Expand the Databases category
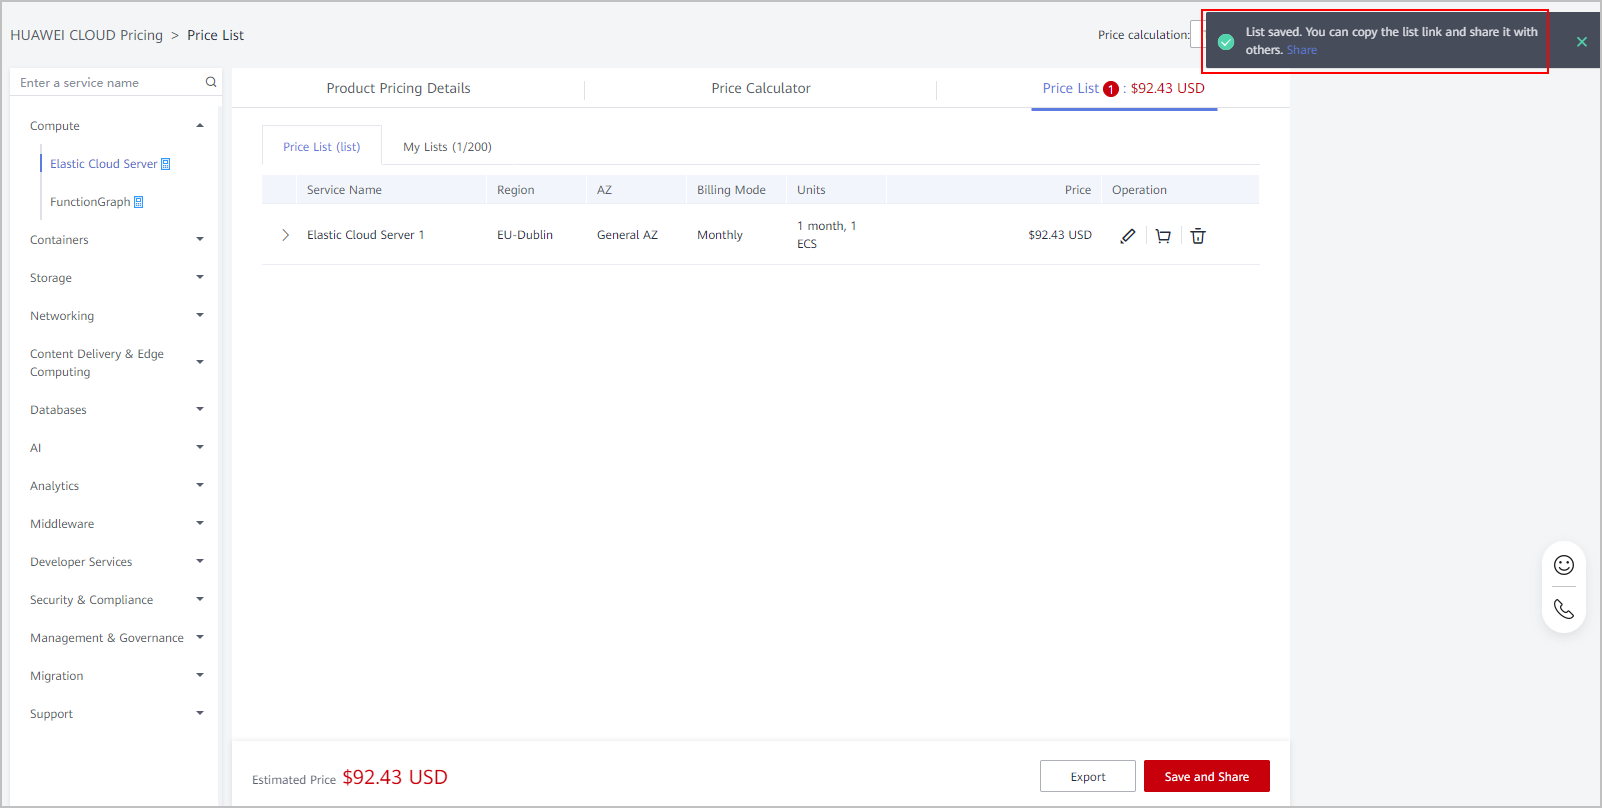This screenshot has height=808, width=1602. [x=200, y=410]
